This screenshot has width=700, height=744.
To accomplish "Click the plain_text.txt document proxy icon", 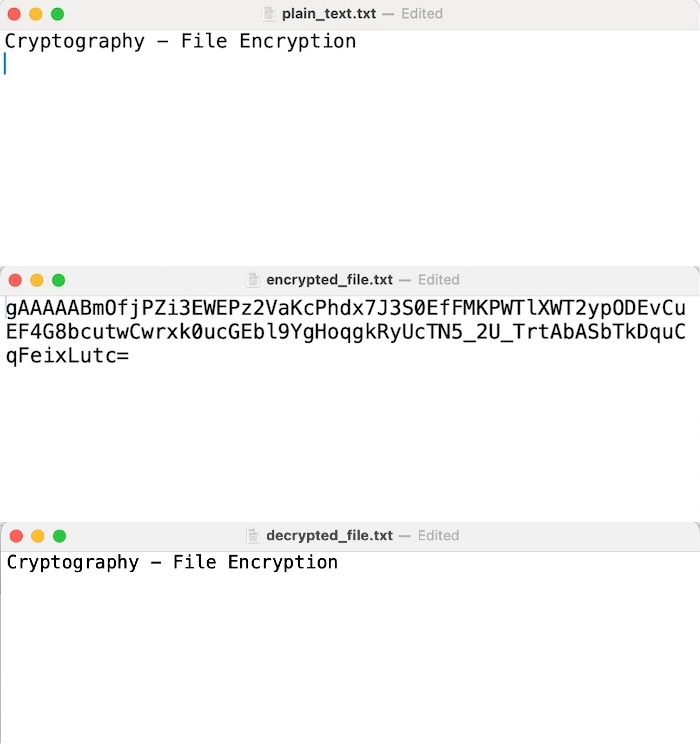I will coord(268,14).
